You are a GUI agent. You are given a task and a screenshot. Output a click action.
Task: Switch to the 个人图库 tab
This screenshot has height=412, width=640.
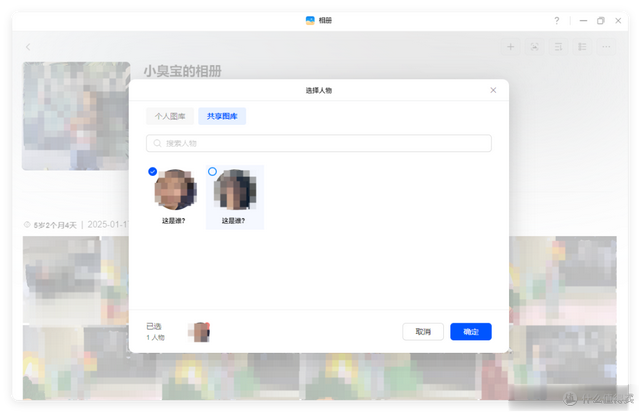[x=170, y=116]
